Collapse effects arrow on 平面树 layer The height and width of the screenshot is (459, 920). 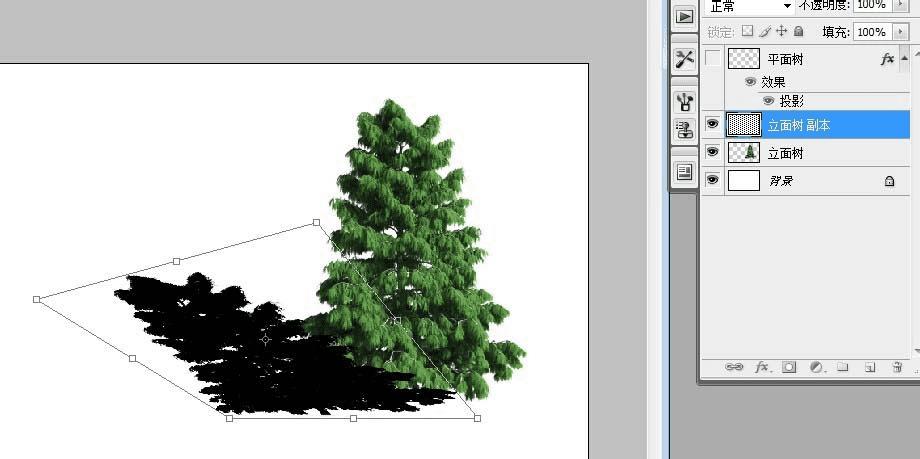[x=905, y=59]
